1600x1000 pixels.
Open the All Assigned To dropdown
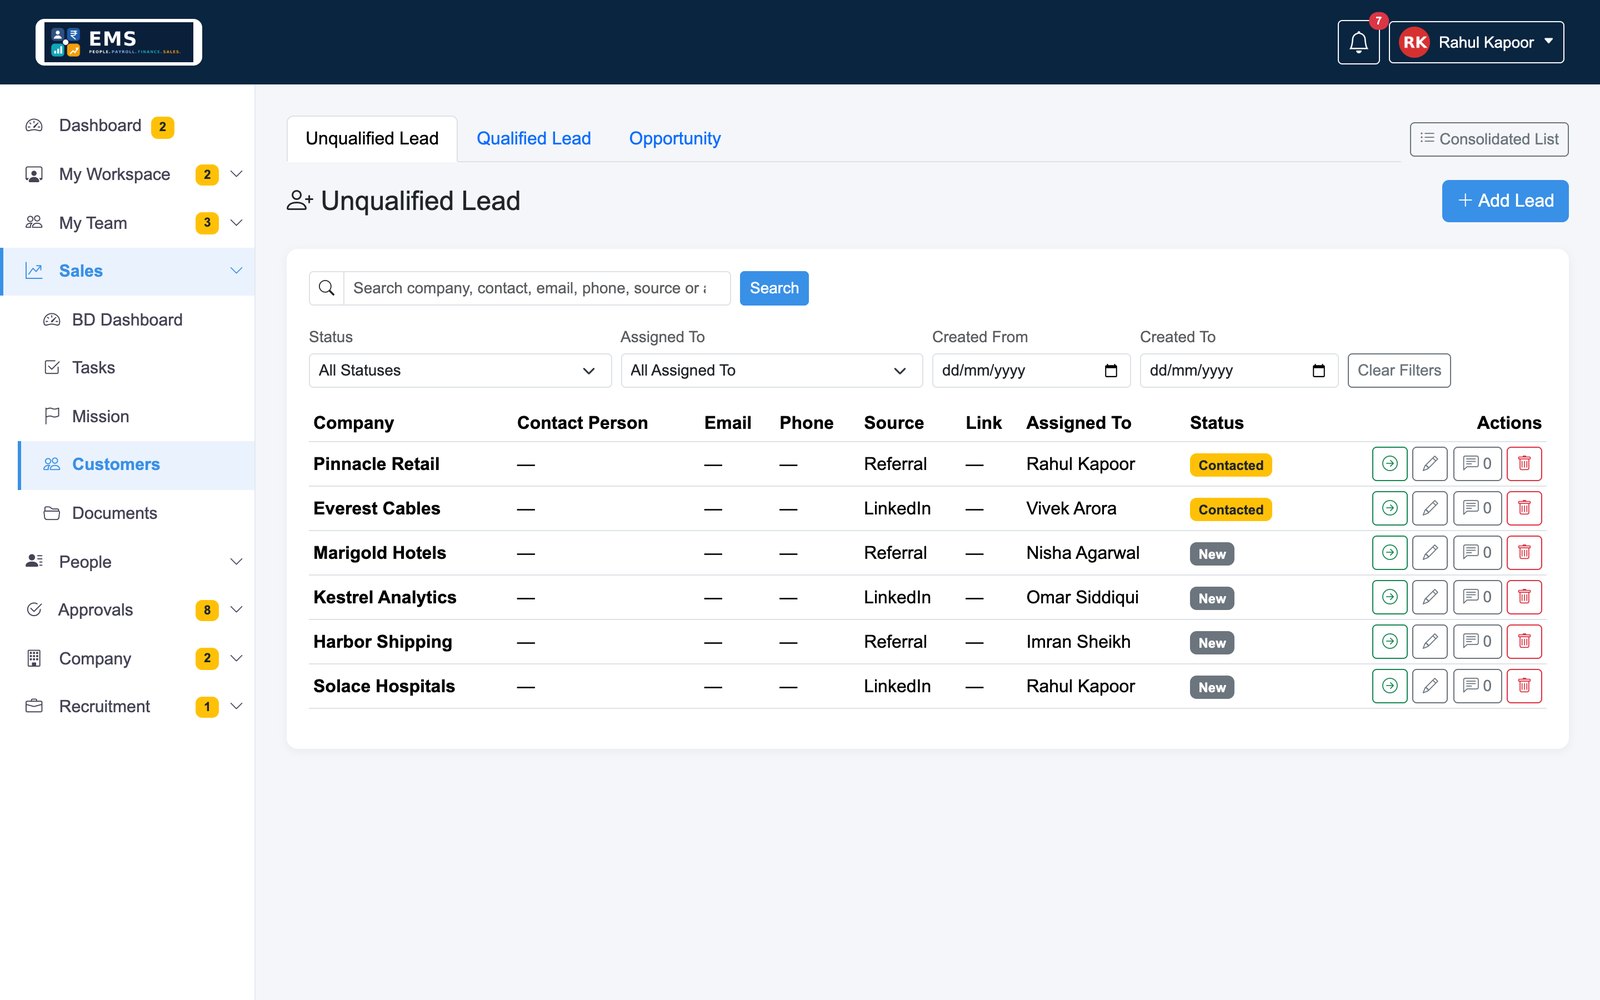pos(771,371)
